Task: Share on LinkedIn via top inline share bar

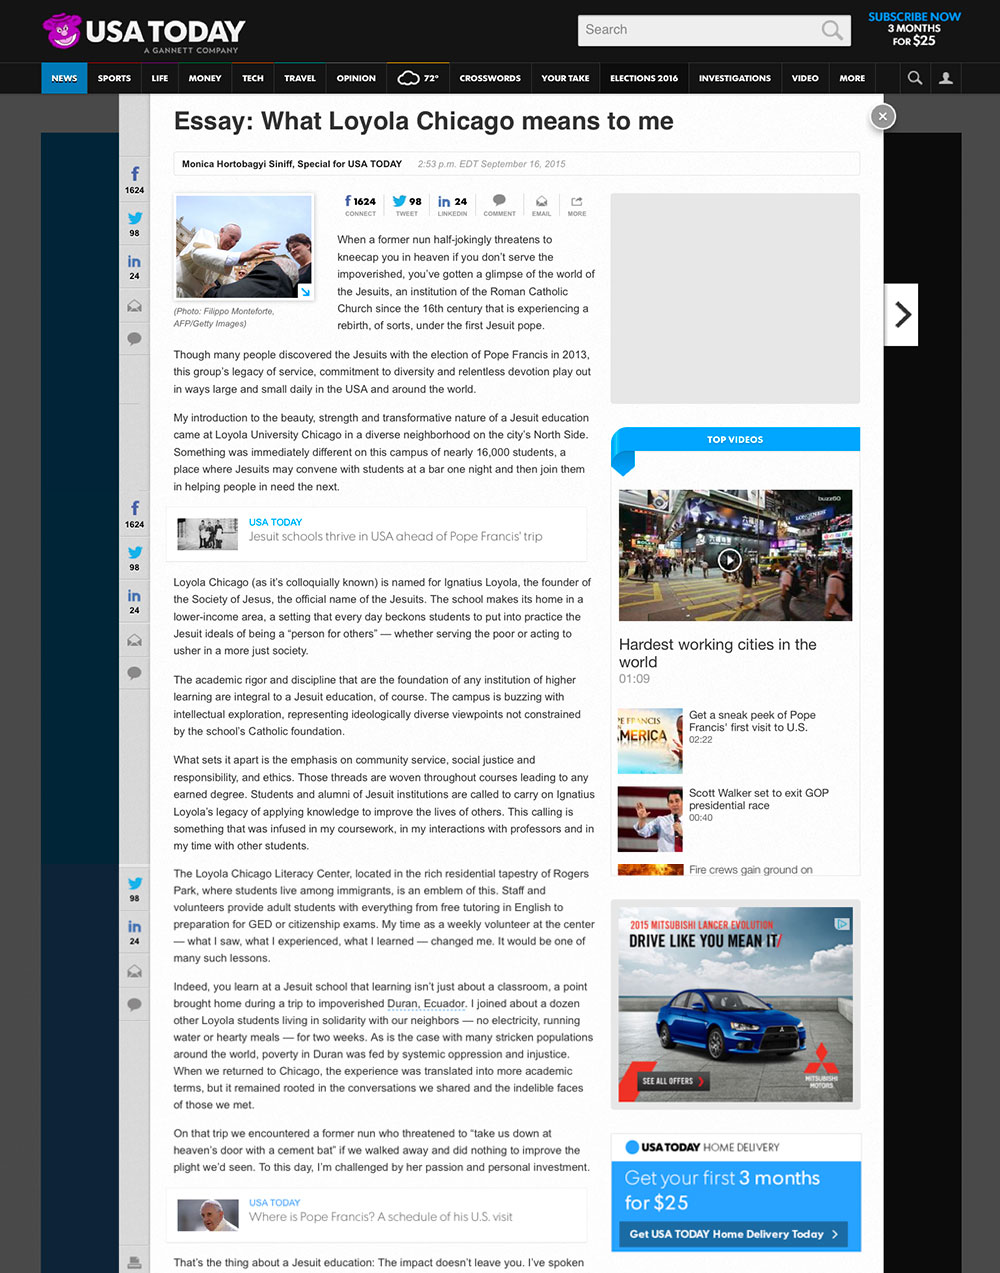Action: pyautogui.click(x=452, y=205)
